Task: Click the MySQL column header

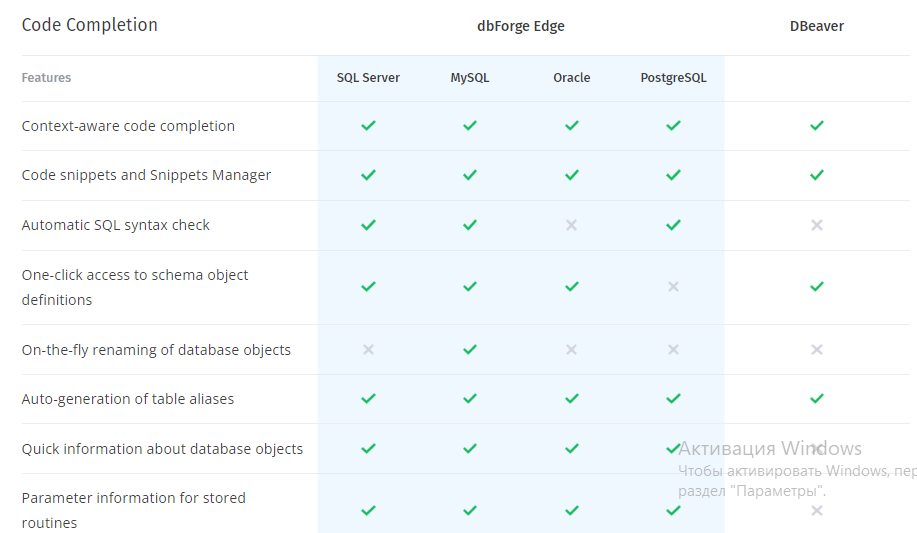Action: coord(470,78)
